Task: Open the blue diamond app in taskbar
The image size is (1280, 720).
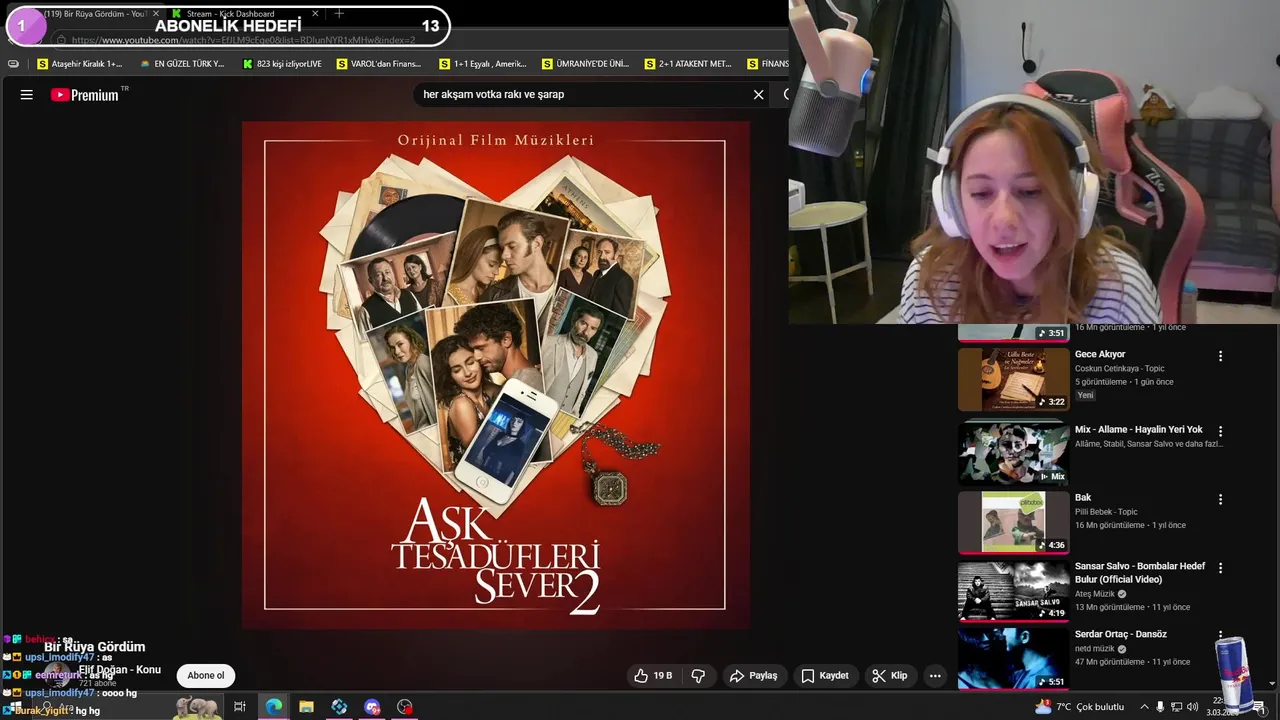Action: coord(339,707)
